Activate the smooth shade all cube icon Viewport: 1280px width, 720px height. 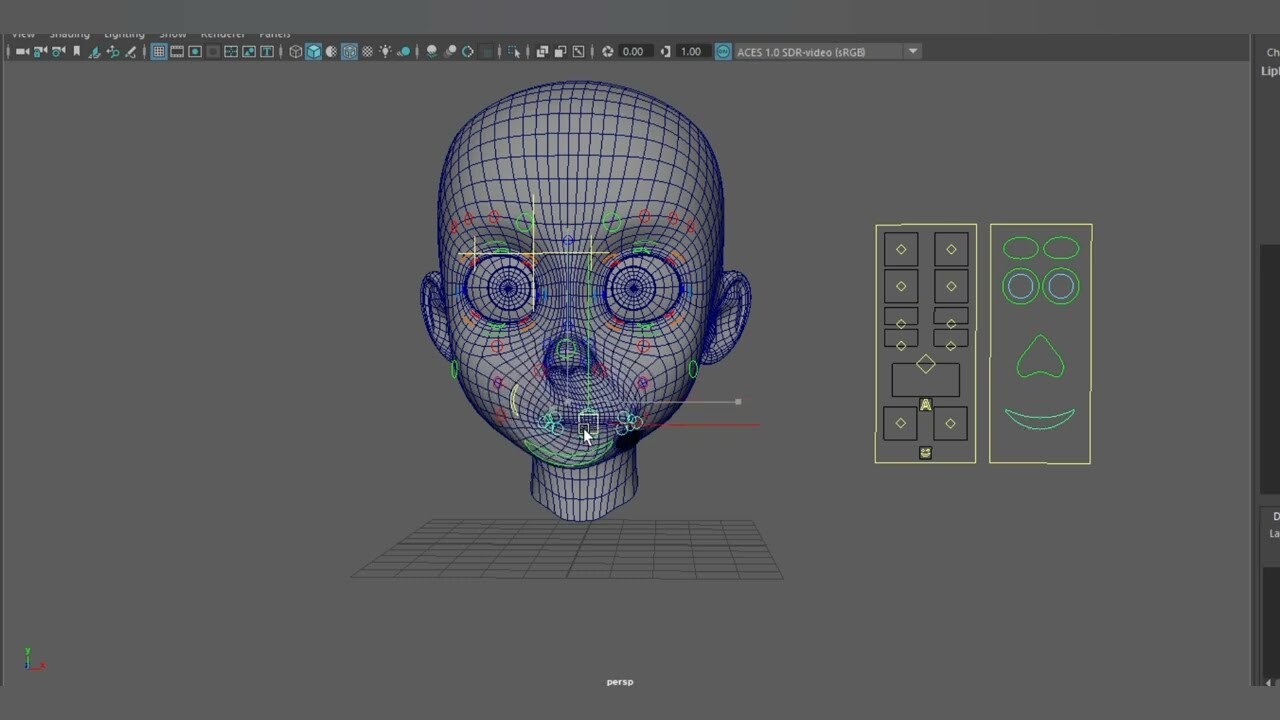(x=313, y=51)
